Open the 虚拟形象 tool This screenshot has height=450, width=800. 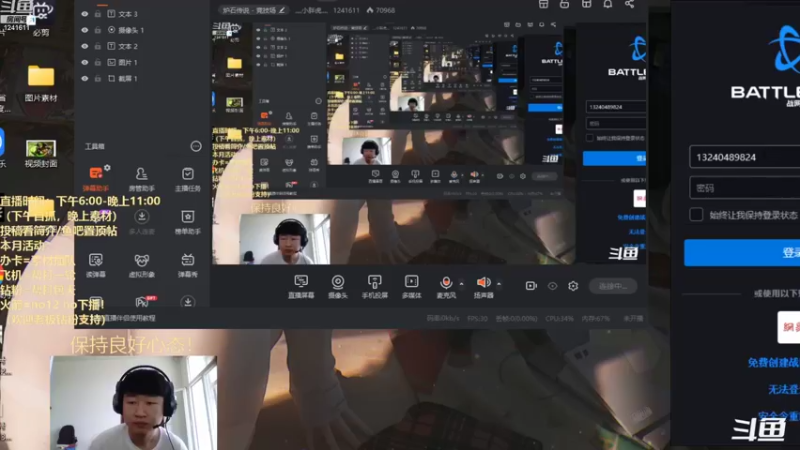point(141,265)
